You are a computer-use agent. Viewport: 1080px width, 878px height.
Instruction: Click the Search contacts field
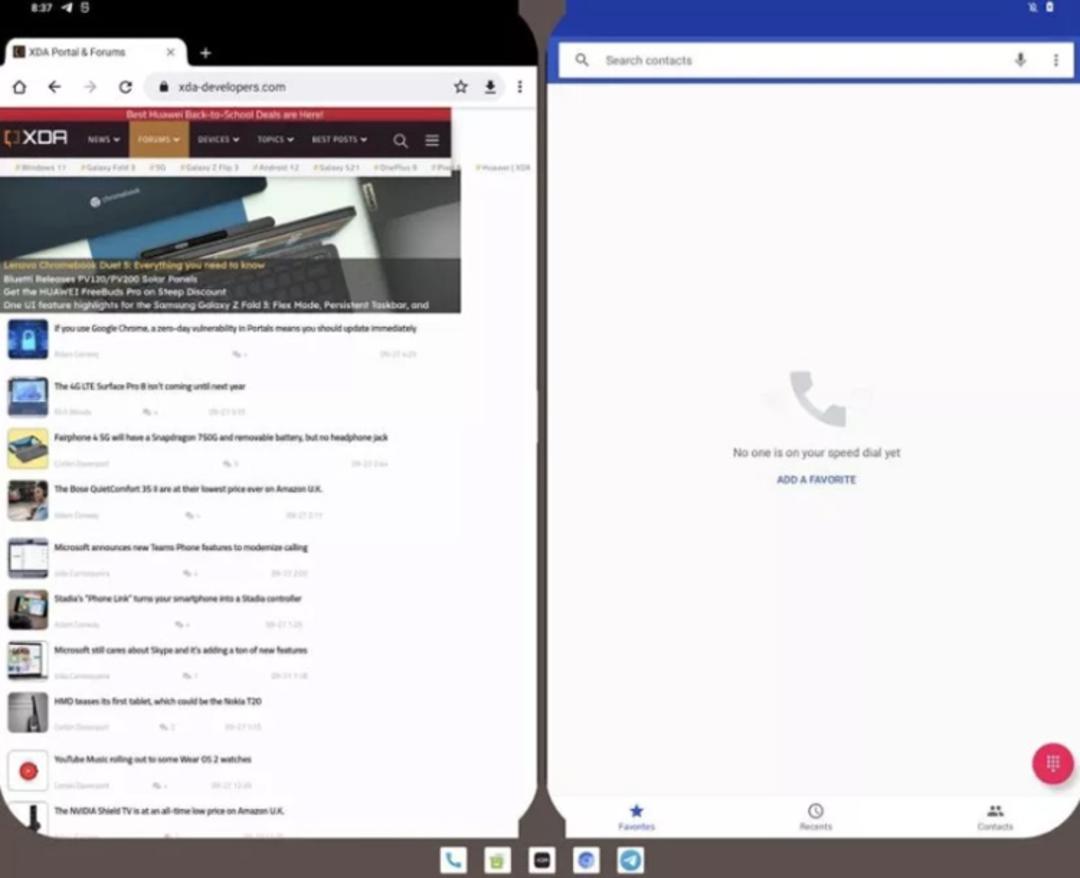815,61
